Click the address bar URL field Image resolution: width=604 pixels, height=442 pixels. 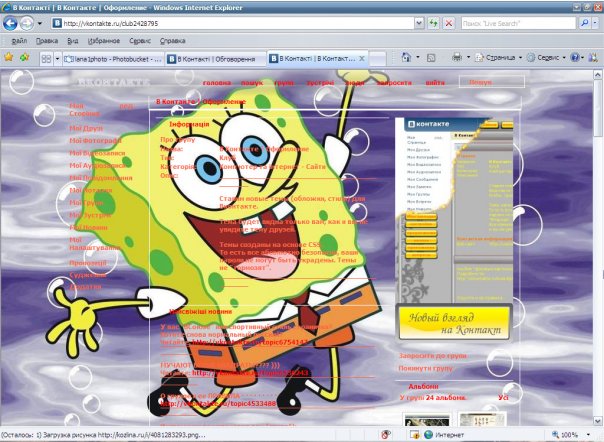coord(233,24)
